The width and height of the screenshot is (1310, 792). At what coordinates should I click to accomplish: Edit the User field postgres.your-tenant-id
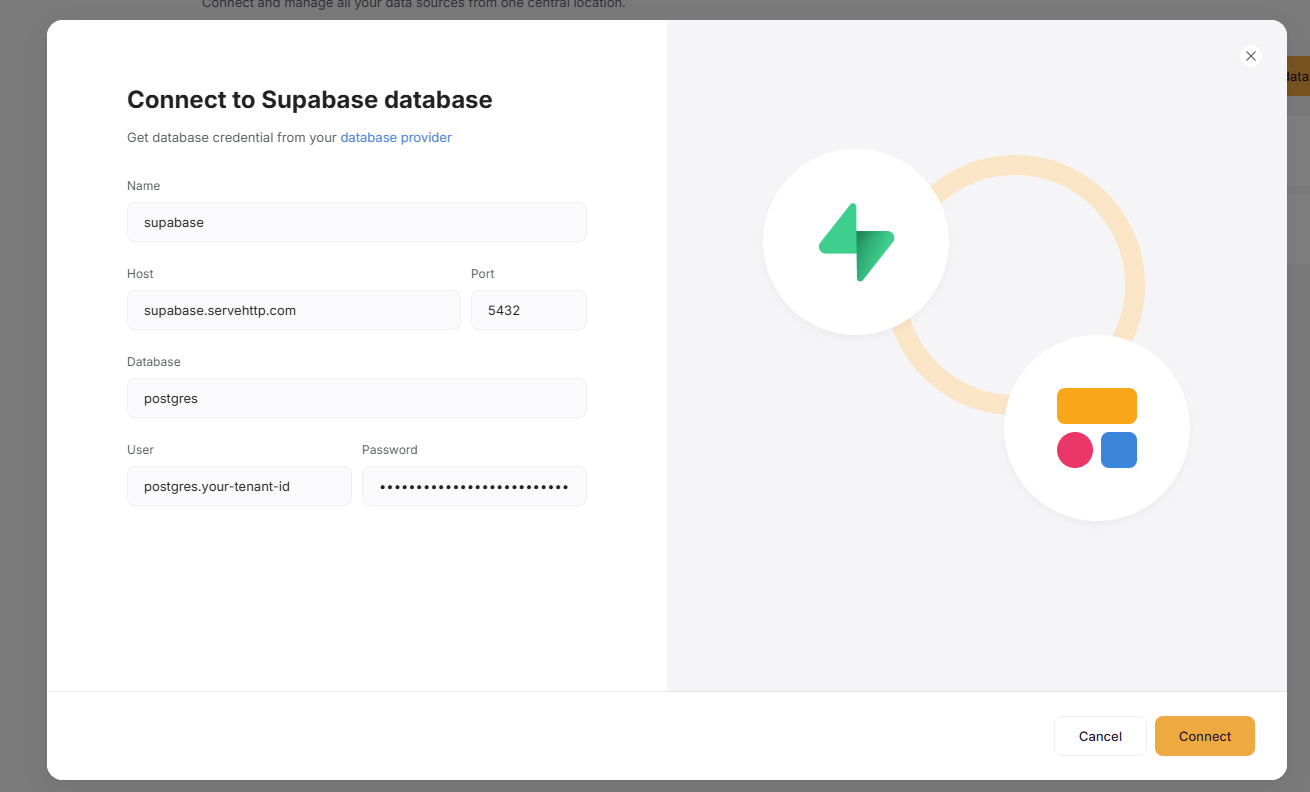[x=239, y=486]
